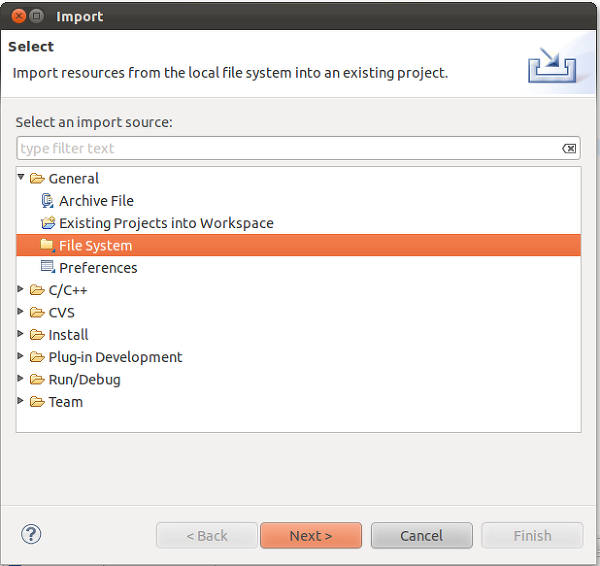600x566 pixels.
Task: Expand the C/C++ category arrow
Action: (x=21, y=289)
